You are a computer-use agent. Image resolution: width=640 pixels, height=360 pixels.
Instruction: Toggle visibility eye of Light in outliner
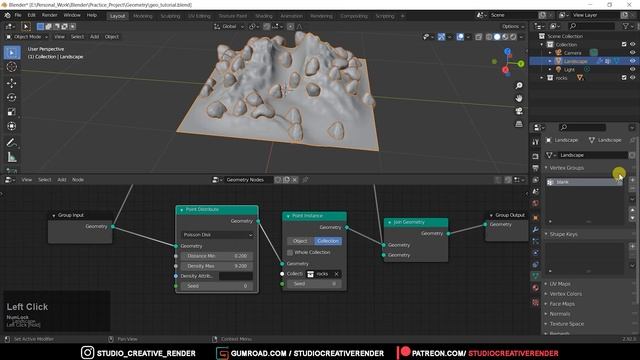click(632, 69)
